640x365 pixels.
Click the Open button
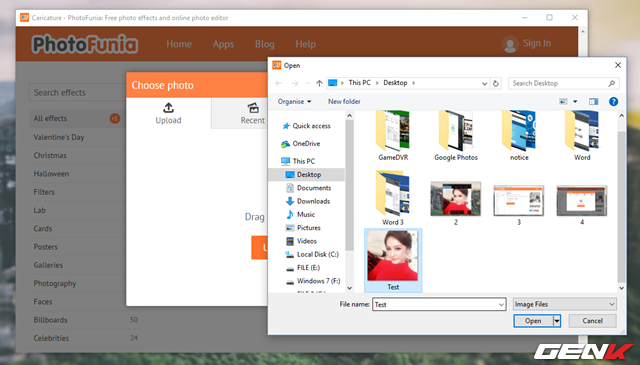click(x=533, y=321)
